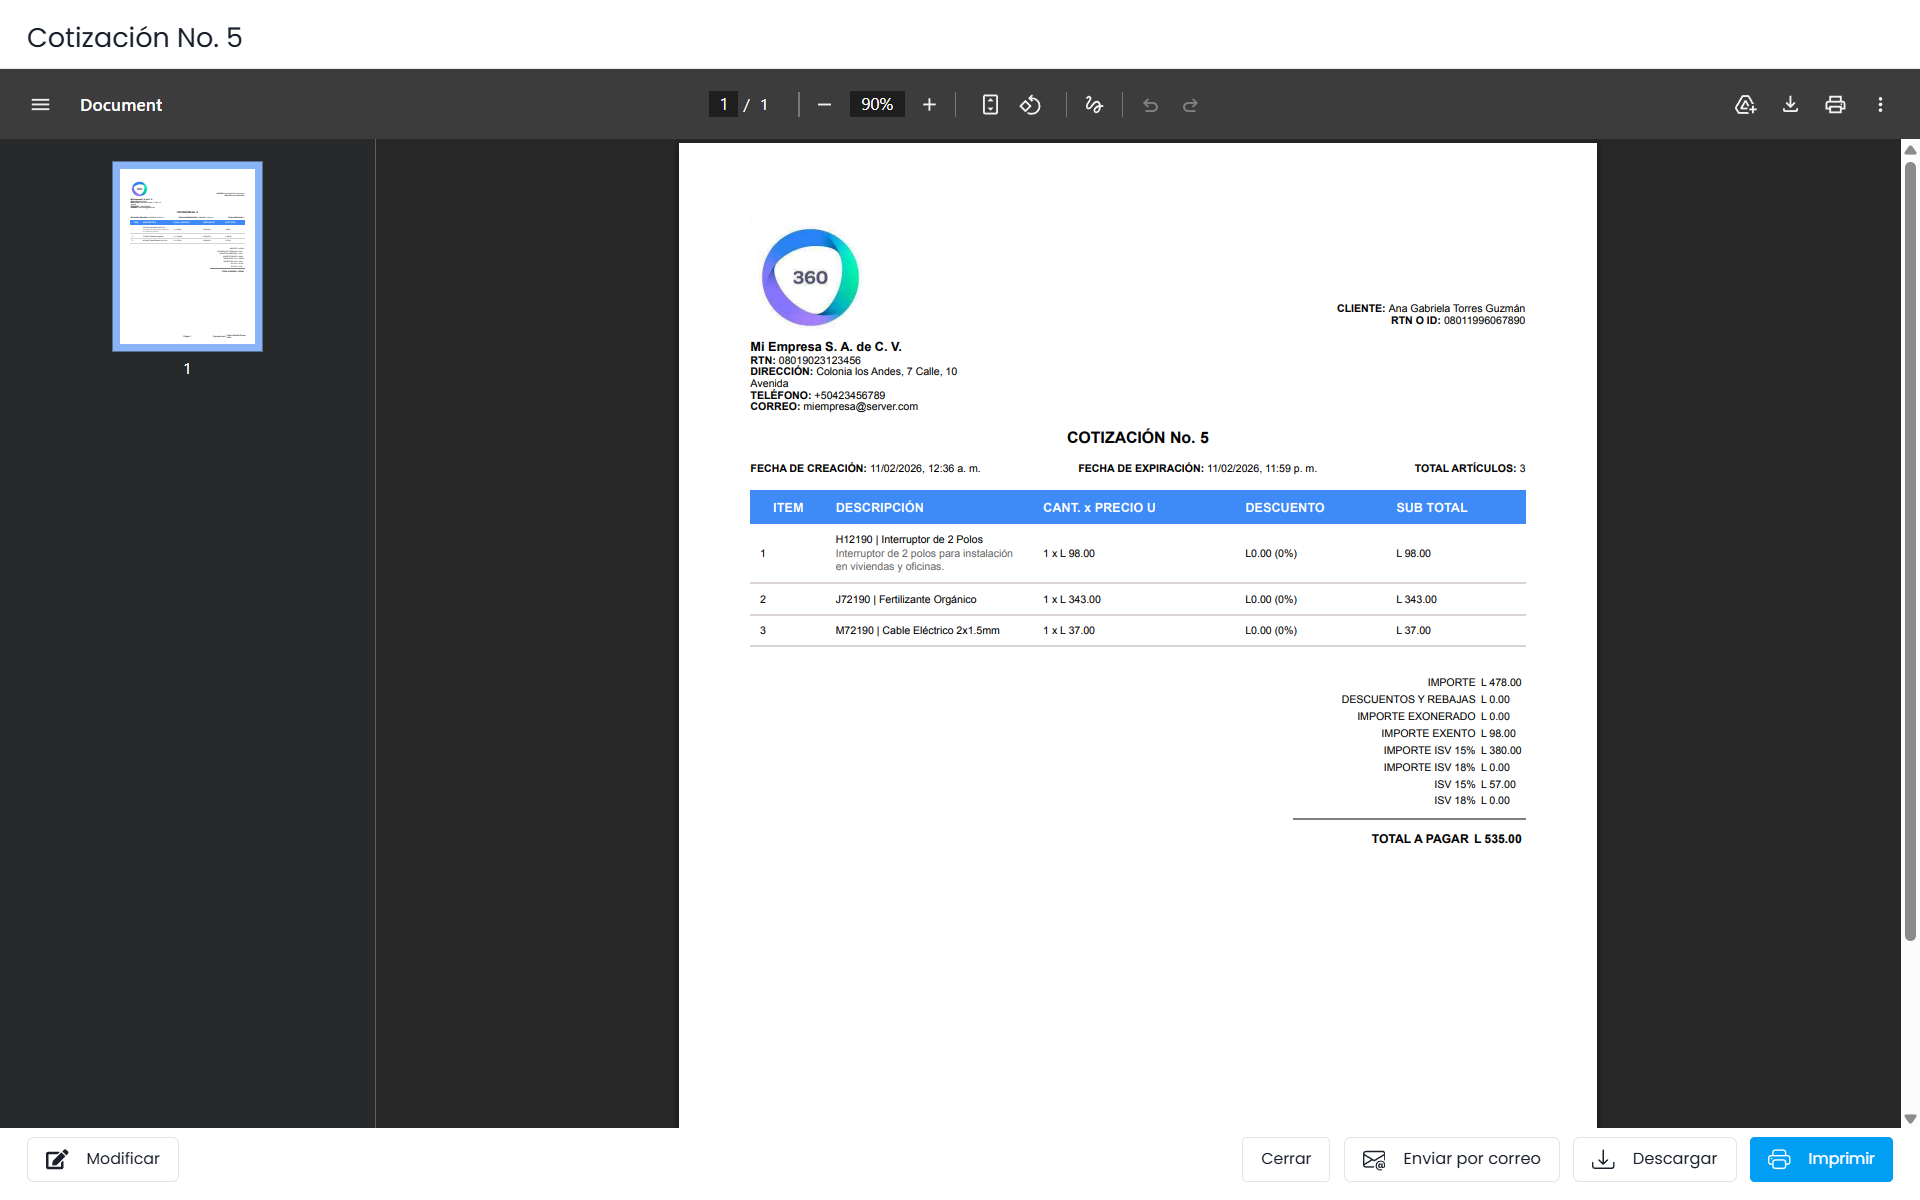Viewport: 1920px width, 1200px height.
Task: Click the Descargar button
Action: [1655, 1159]
